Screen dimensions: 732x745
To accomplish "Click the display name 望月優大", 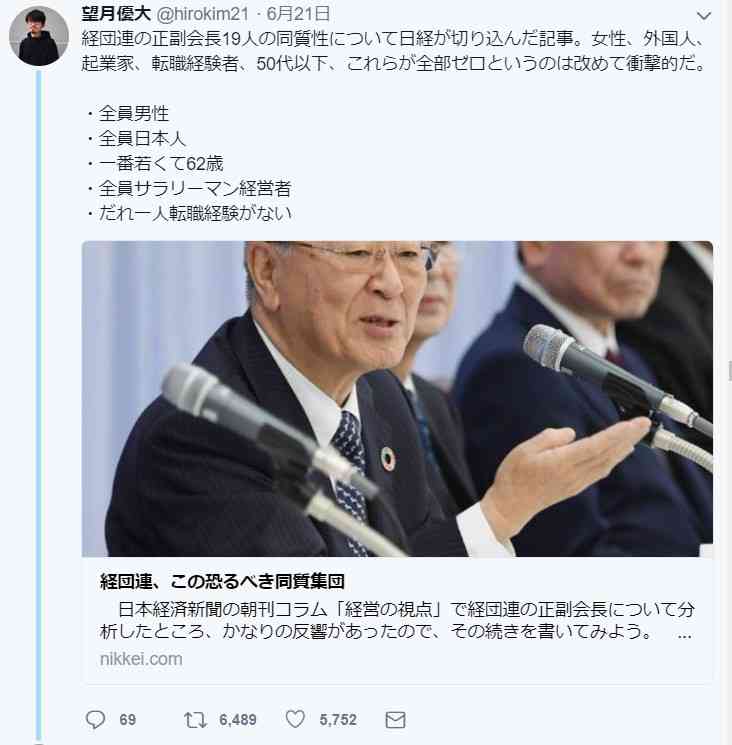I will pos(116,14).
